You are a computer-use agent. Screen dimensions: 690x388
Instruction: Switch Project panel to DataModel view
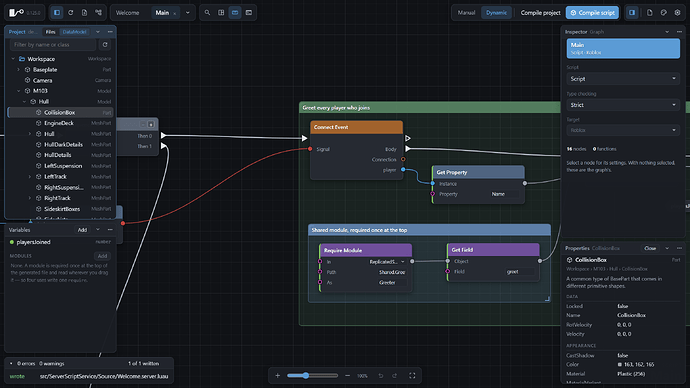[x=74, y=32]
